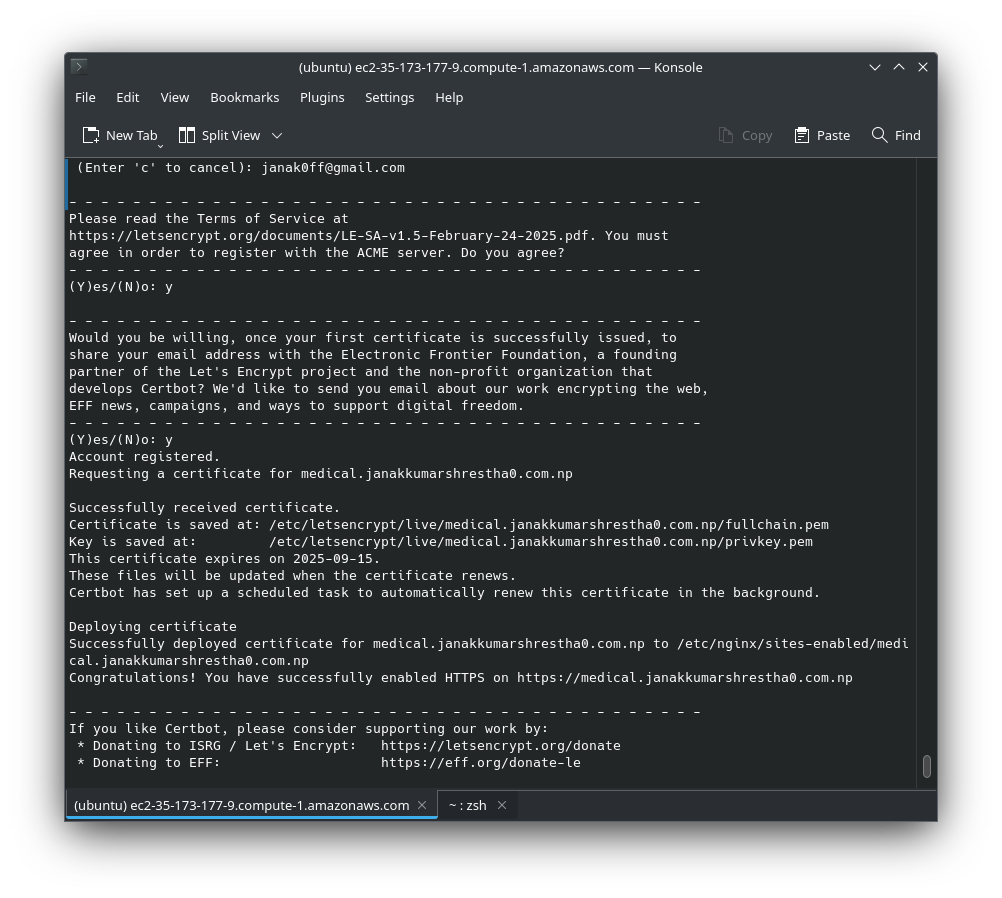Click the Konsole terminal icon in title bar

click(x=79, y=67)
